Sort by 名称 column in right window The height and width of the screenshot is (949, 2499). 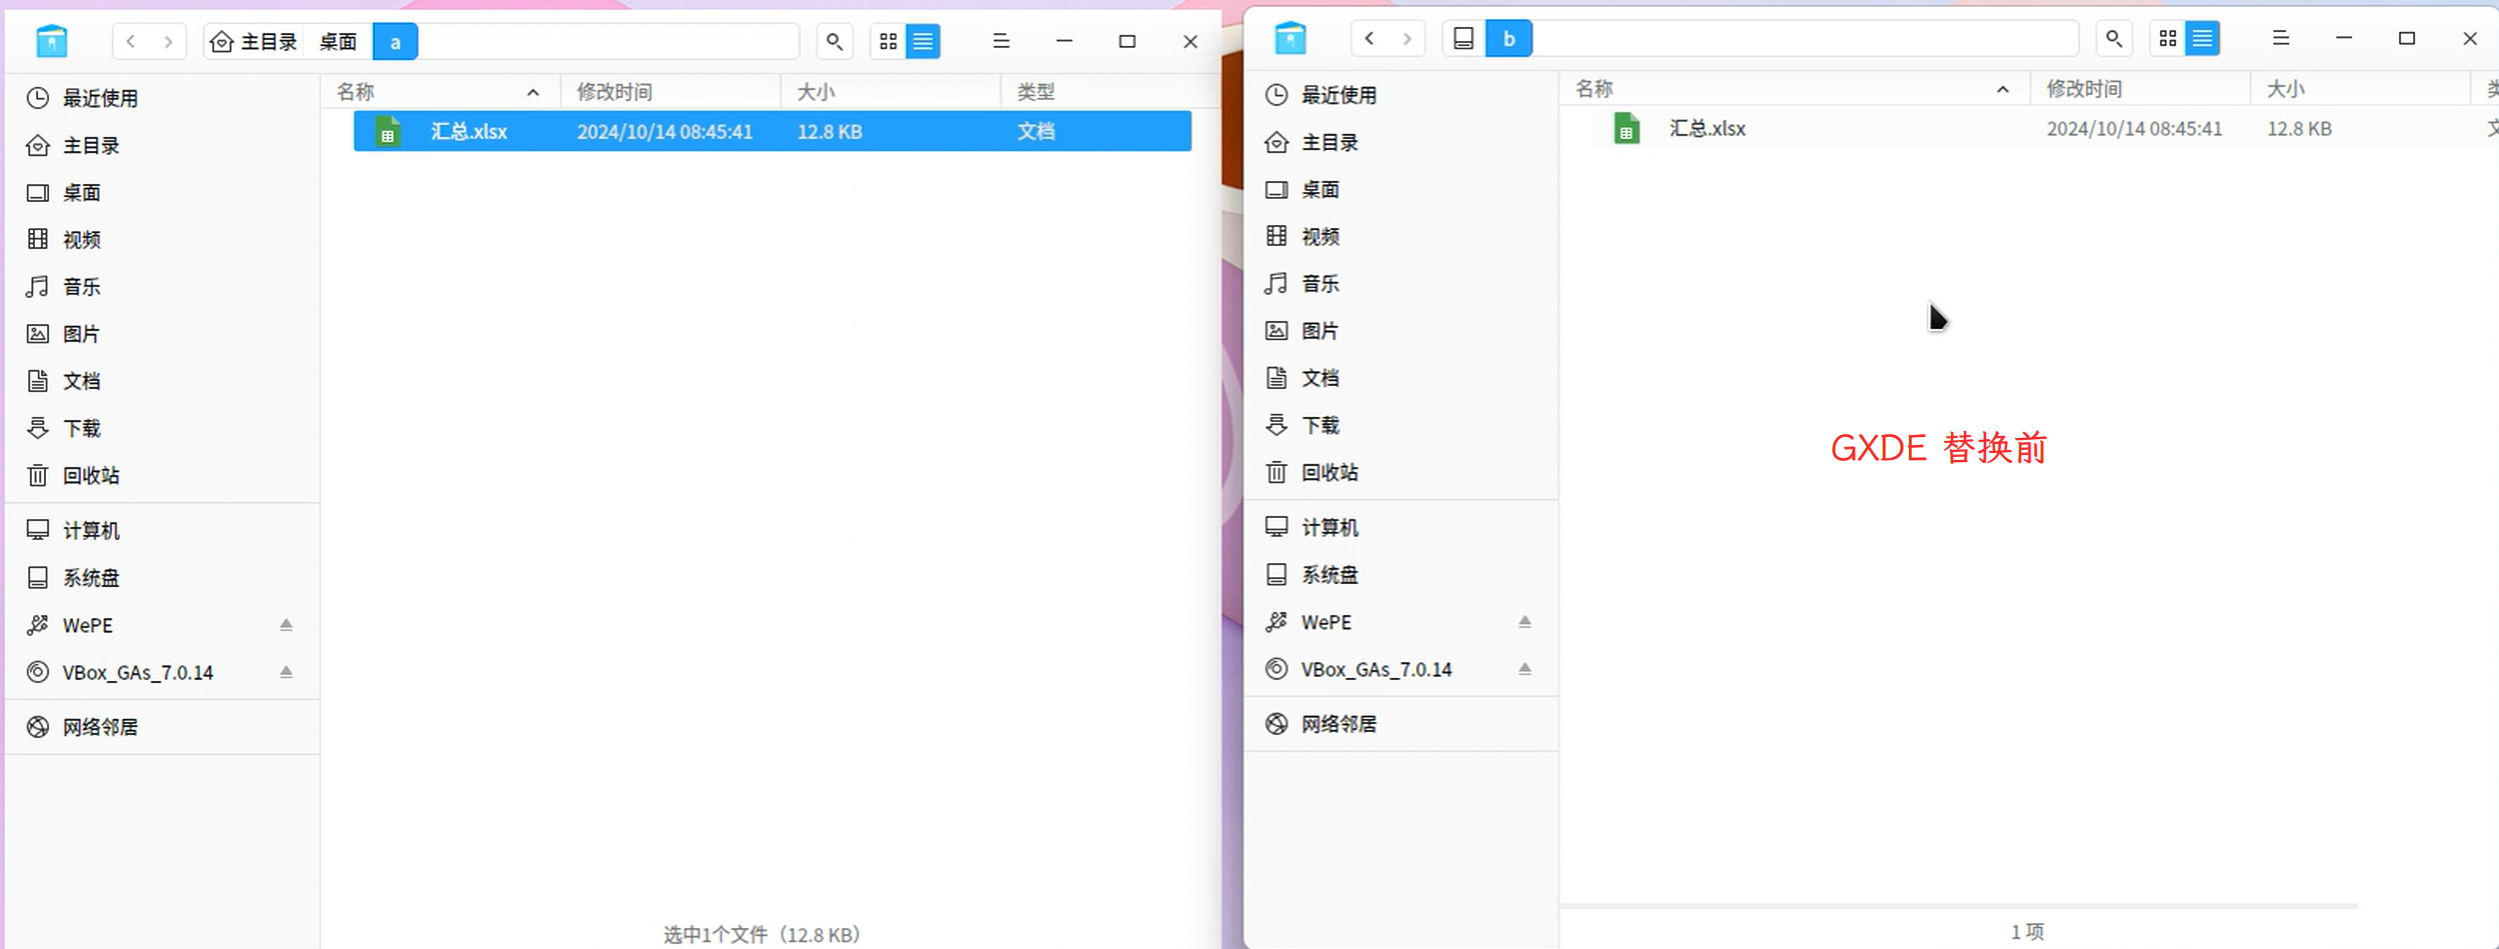click(x=1795, y=89)
